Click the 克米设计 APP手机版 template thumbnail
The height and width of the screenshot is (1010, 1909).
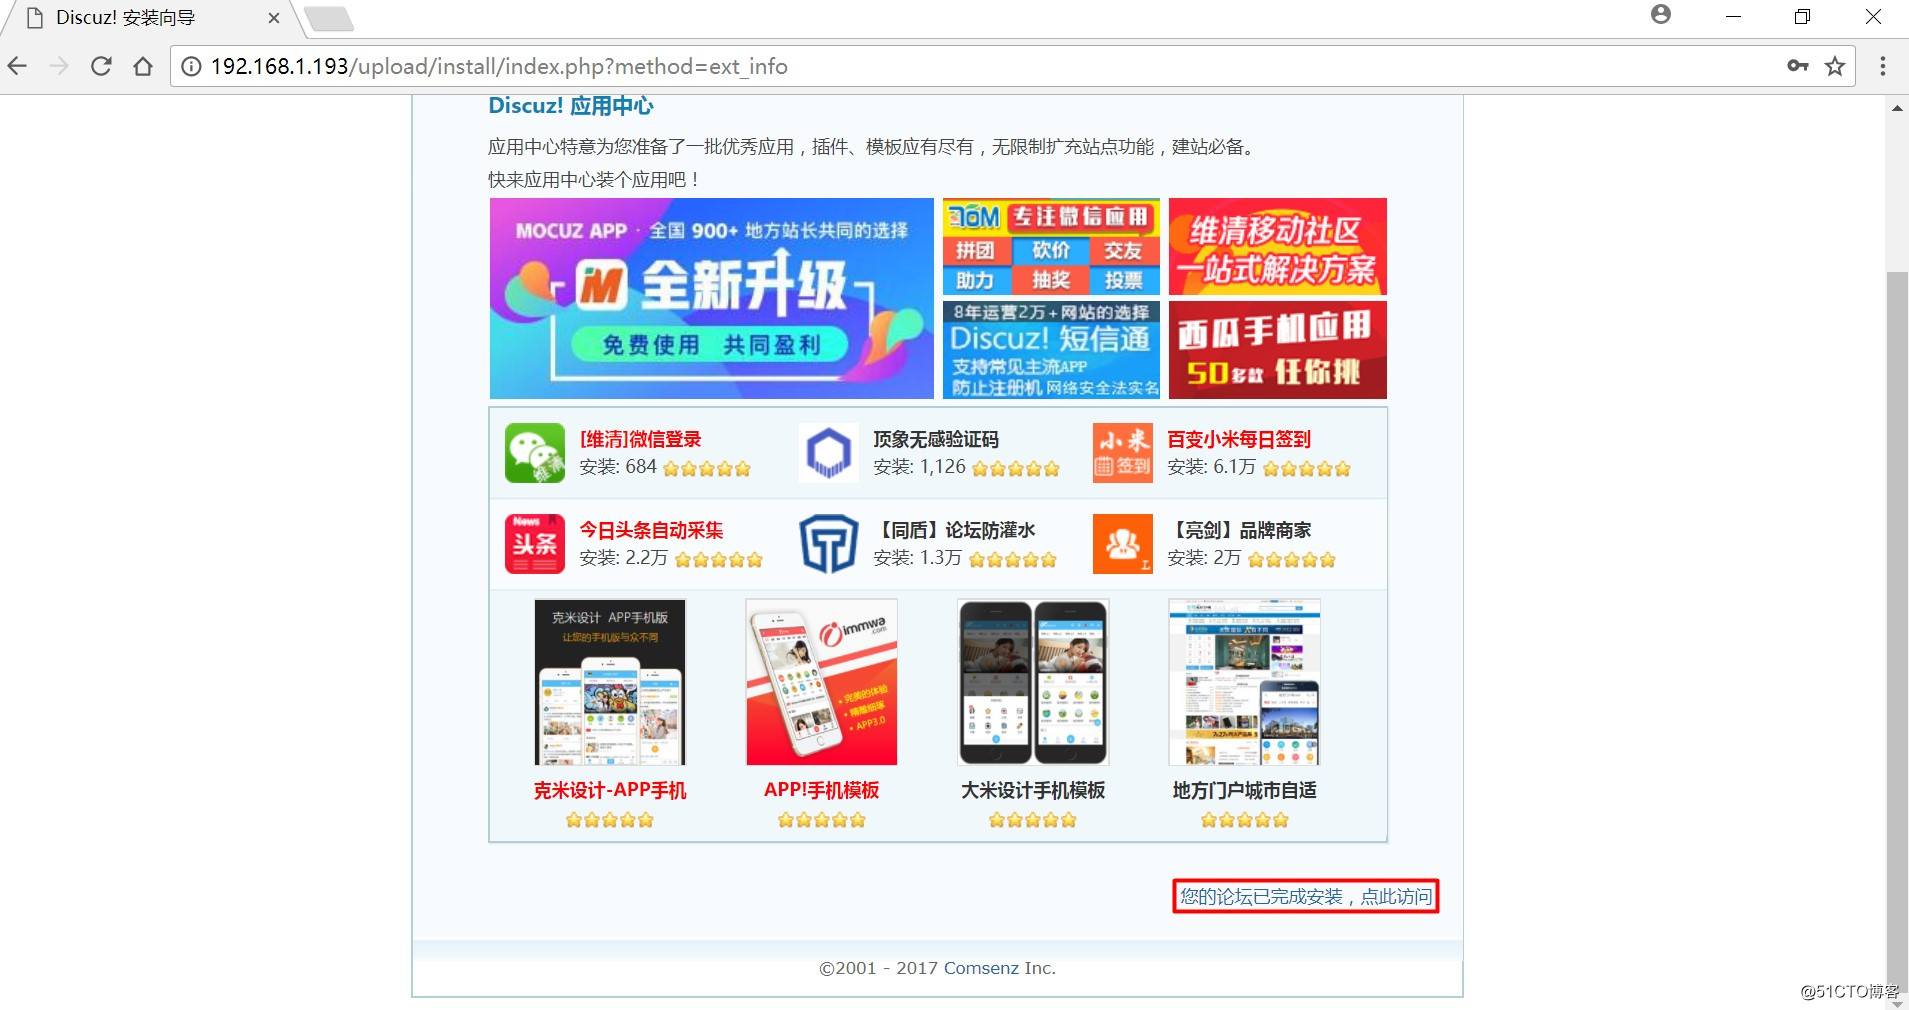(610, 682)
